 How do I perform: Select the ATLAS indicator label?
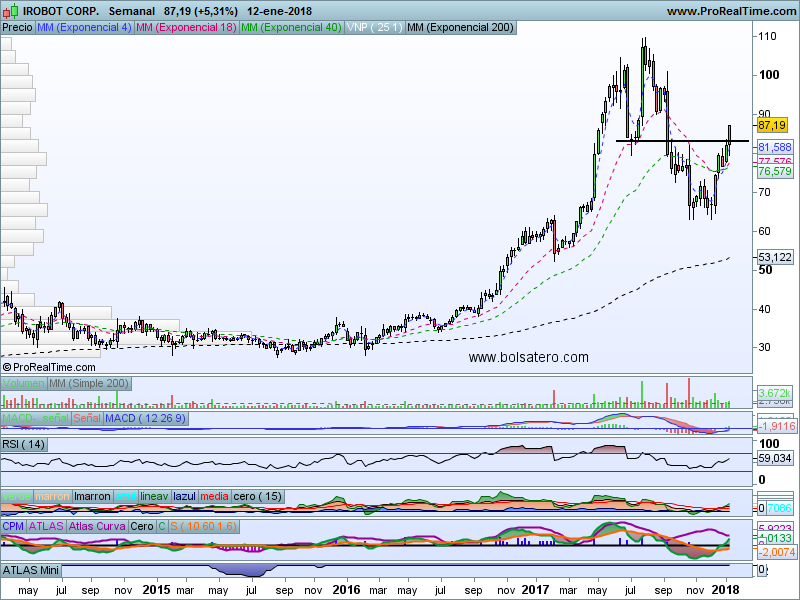pyautogui.click(x=46, y=527)
